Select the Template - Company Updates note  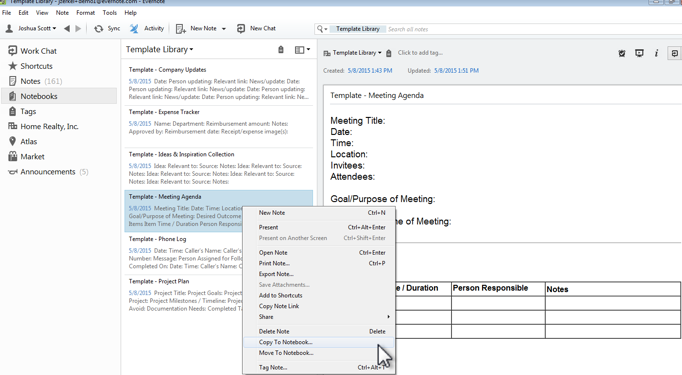(x=218, y=83)
